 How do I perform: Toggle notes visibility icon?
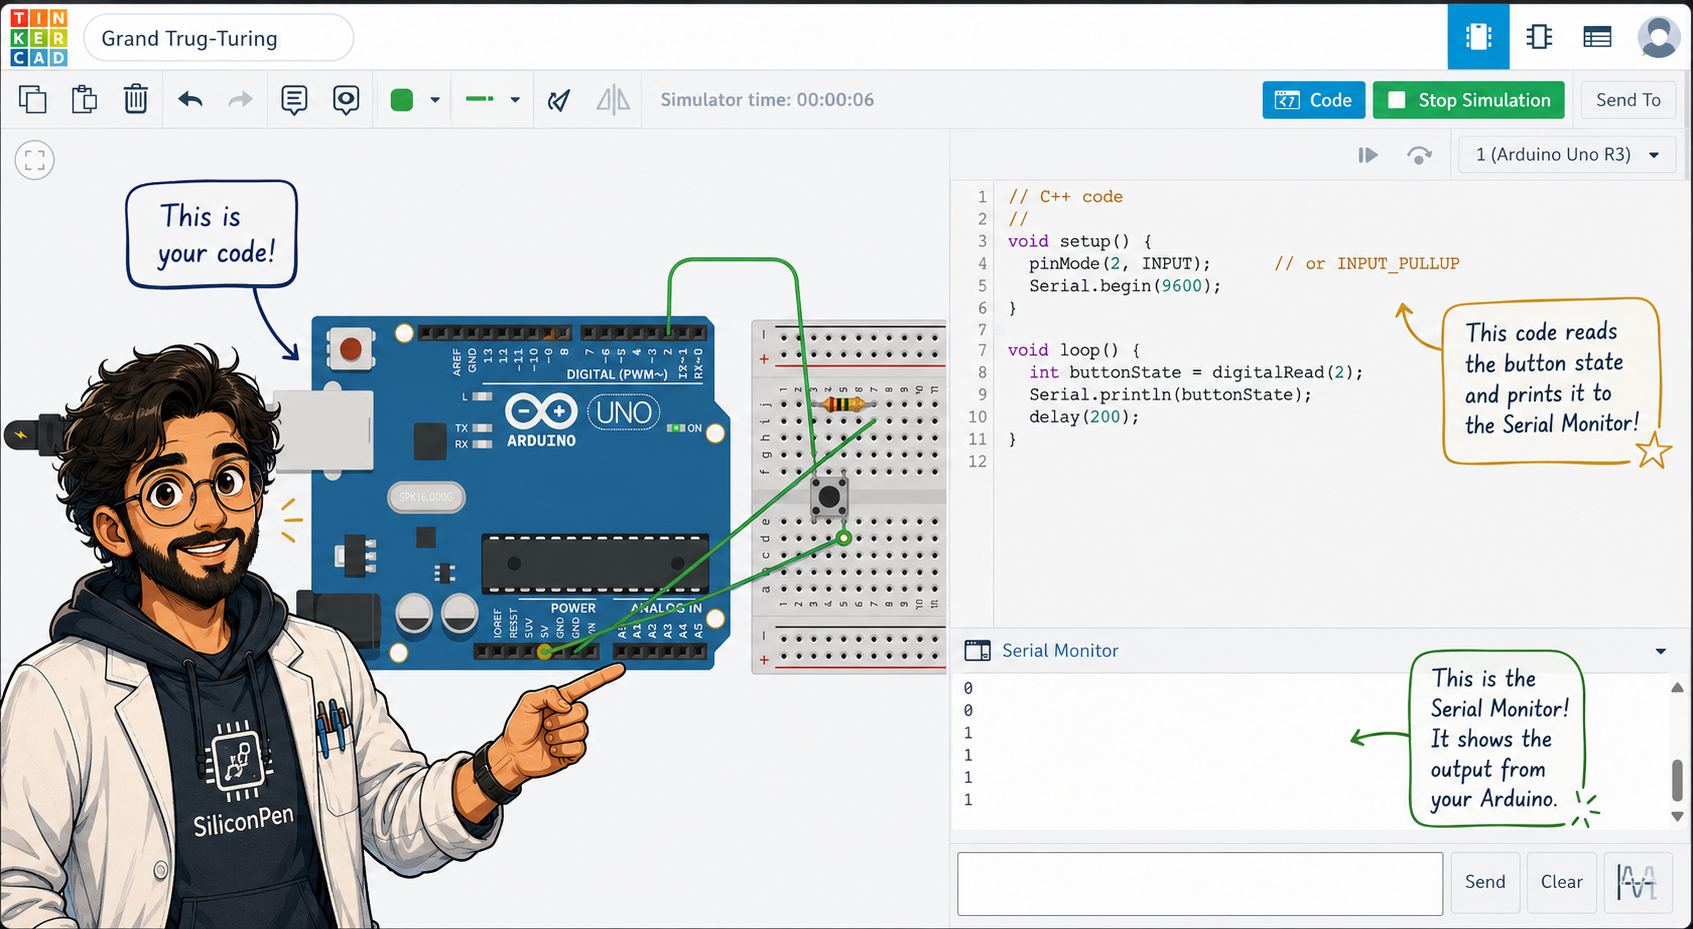346,99
